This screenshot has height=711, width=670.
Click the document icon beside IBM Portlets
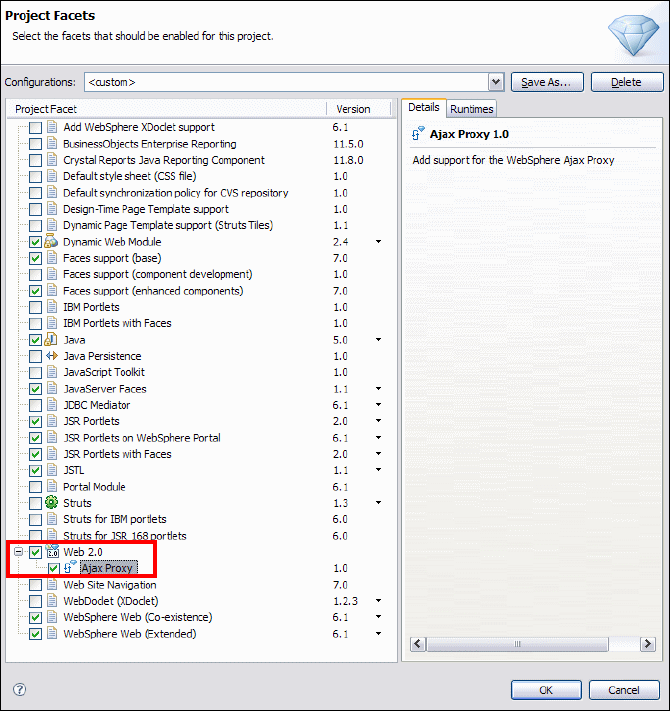(x=52, y=307)
